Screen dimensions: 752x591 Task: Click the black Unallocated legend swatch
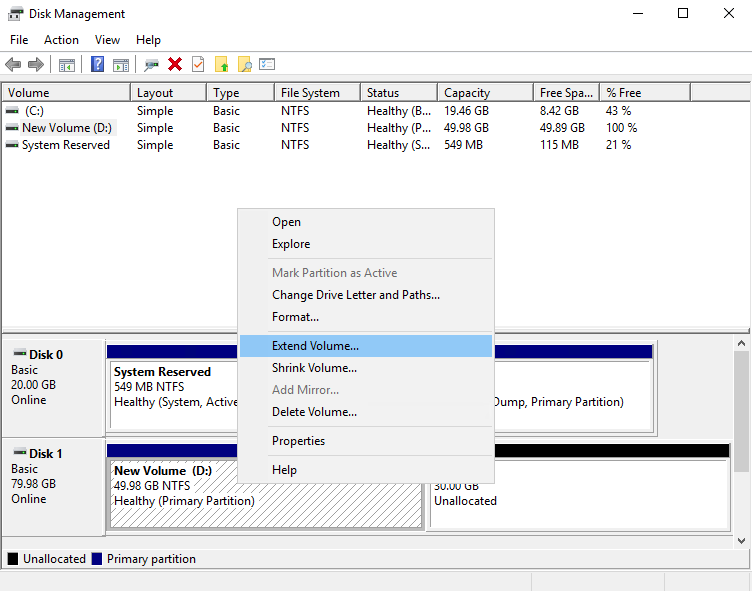coord(13,559)
